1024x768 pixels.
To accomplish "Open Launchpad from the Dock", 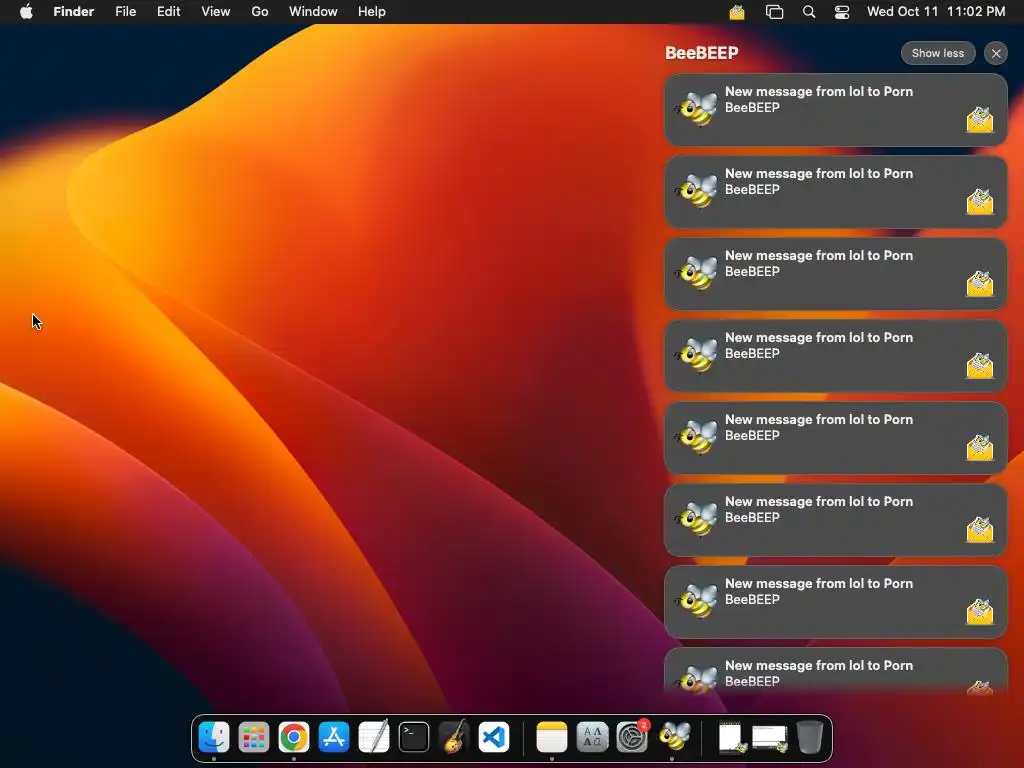I will [x=253, y=737].
